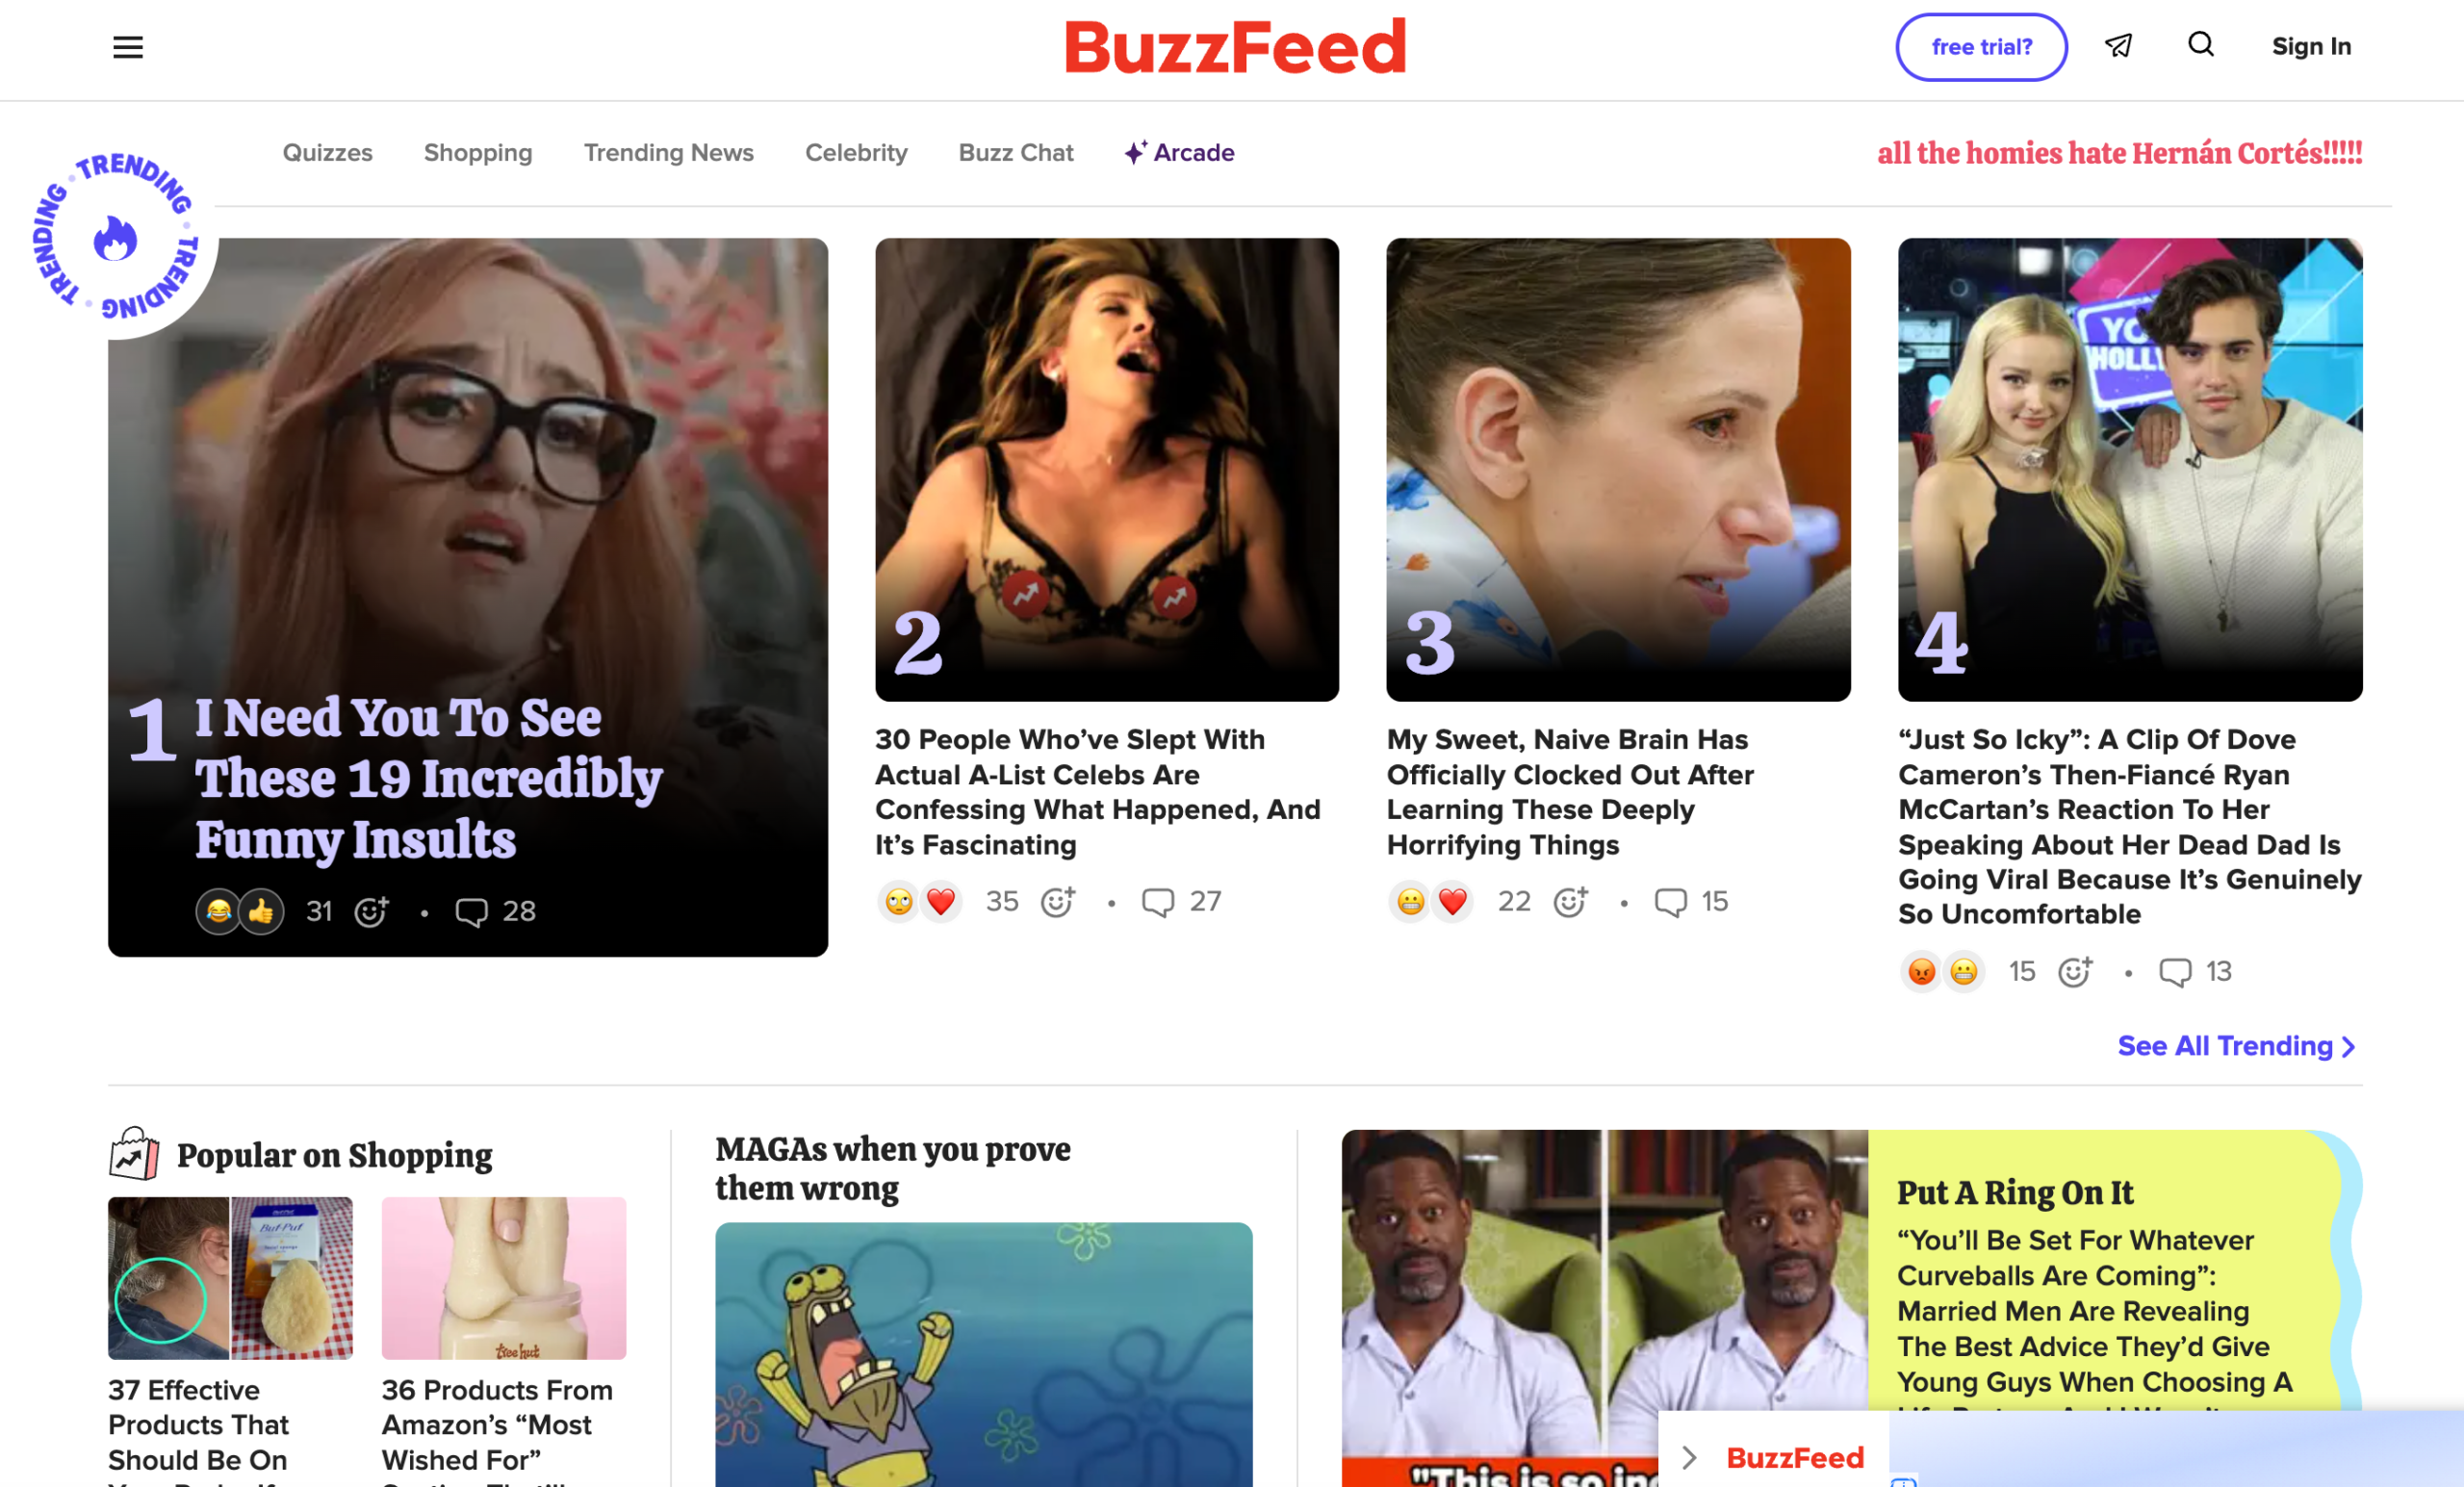Click the comment icon on Dove Cameron article
Image resolution: width=2464 pixels, height=1487 pixels.
(2175, 972)
